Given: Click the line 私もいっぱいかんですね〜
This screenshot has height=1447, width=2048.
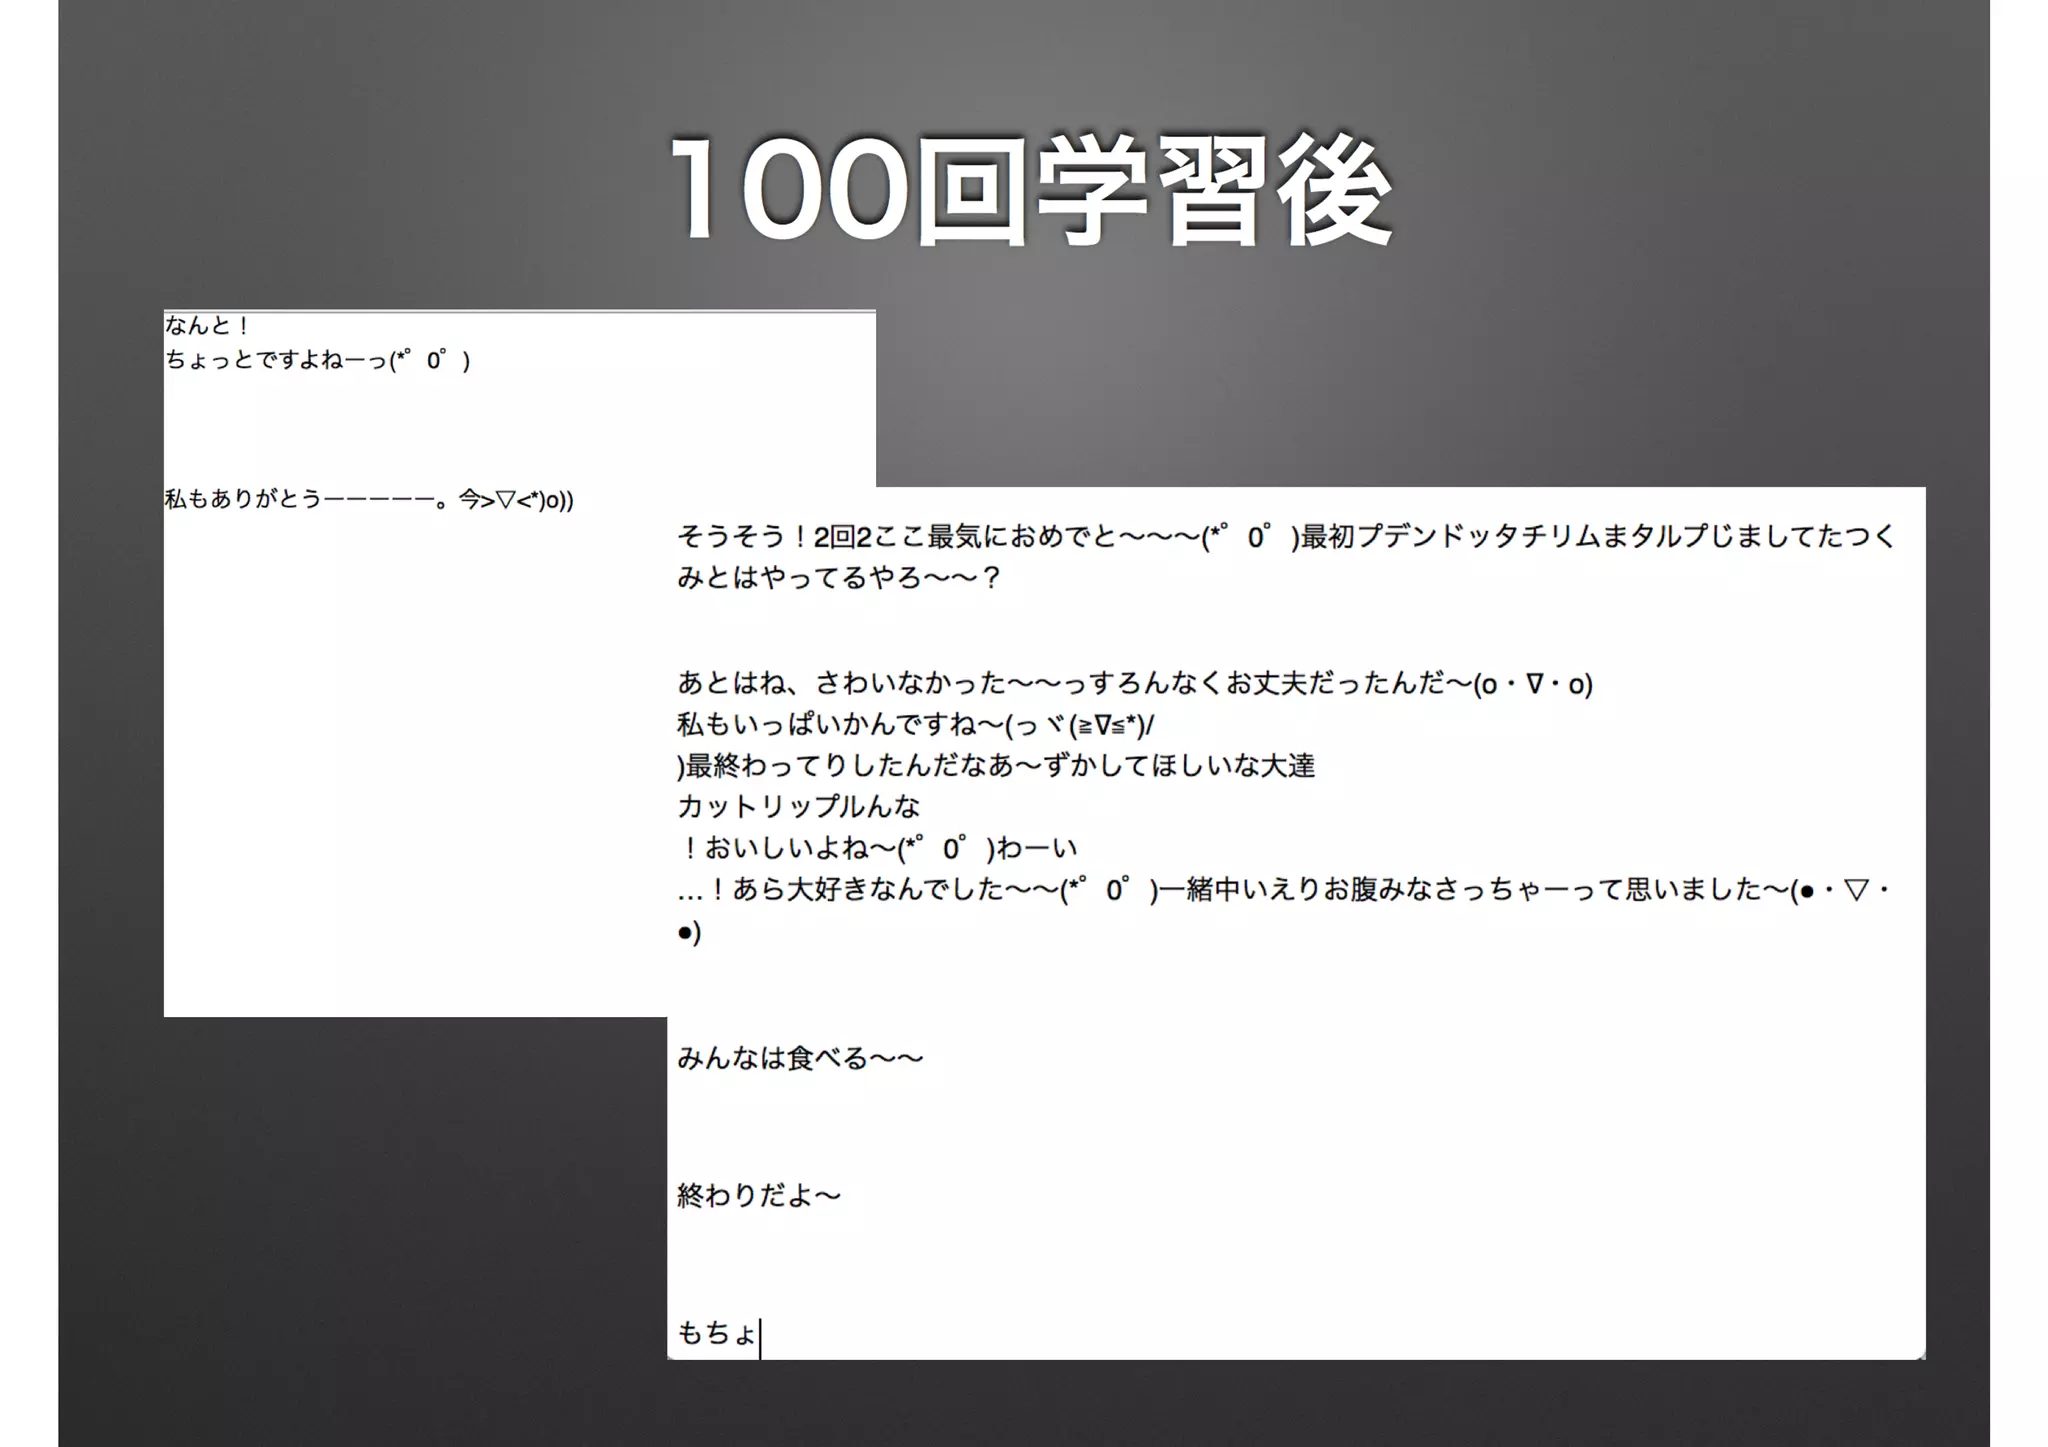Looking at the screenshot, I should click(x=915, y=725).
